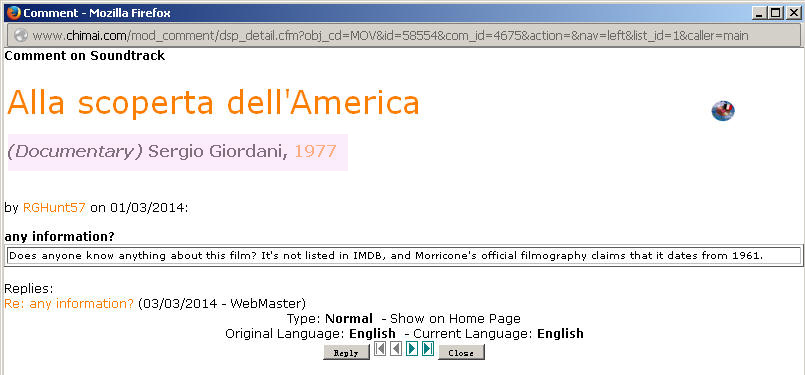Click the 'any information?' comment subject heading
The image size is (805, 375).
tap(59, 237)
